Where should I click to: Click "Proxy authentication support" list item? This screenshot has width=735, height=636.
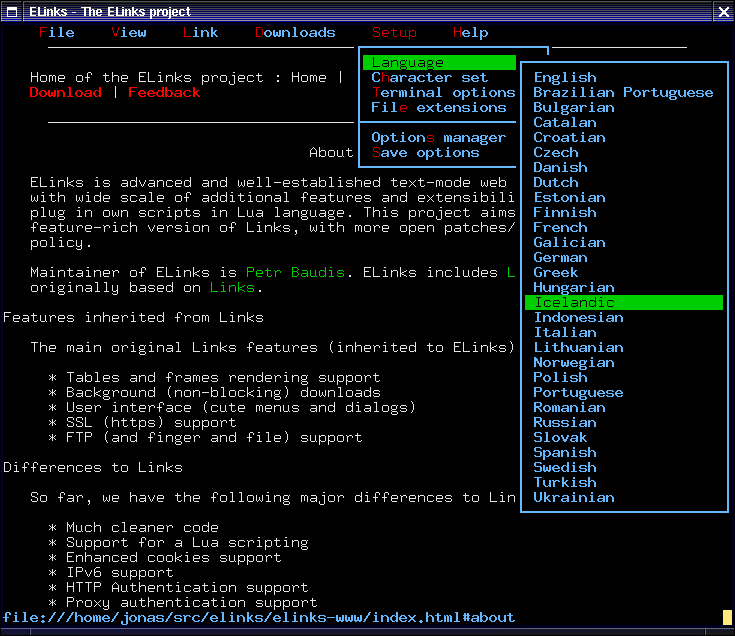point(191,602)
